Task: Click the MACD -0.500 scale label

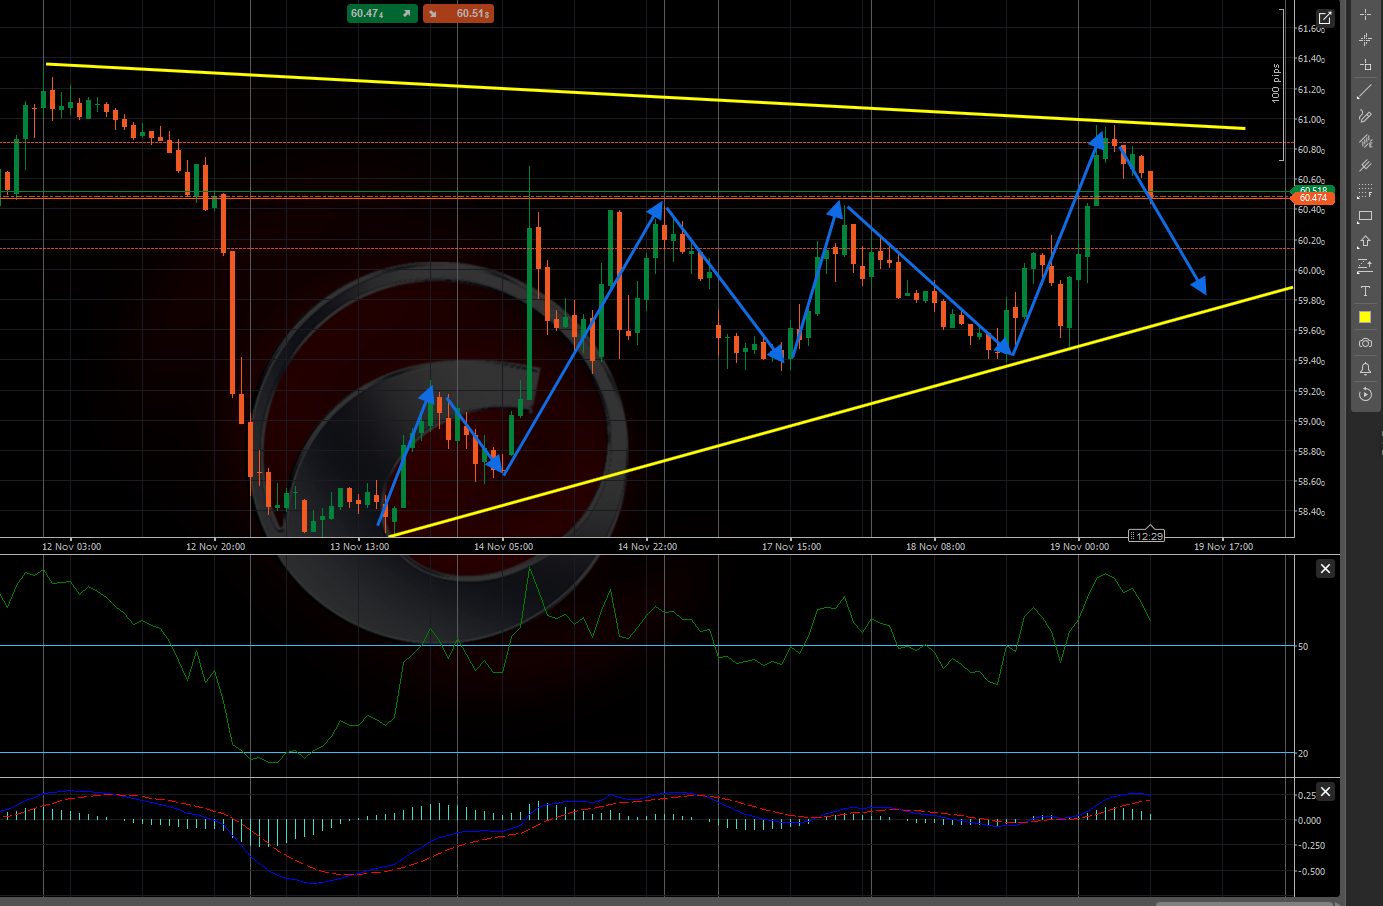Action: pos(1309,872)
